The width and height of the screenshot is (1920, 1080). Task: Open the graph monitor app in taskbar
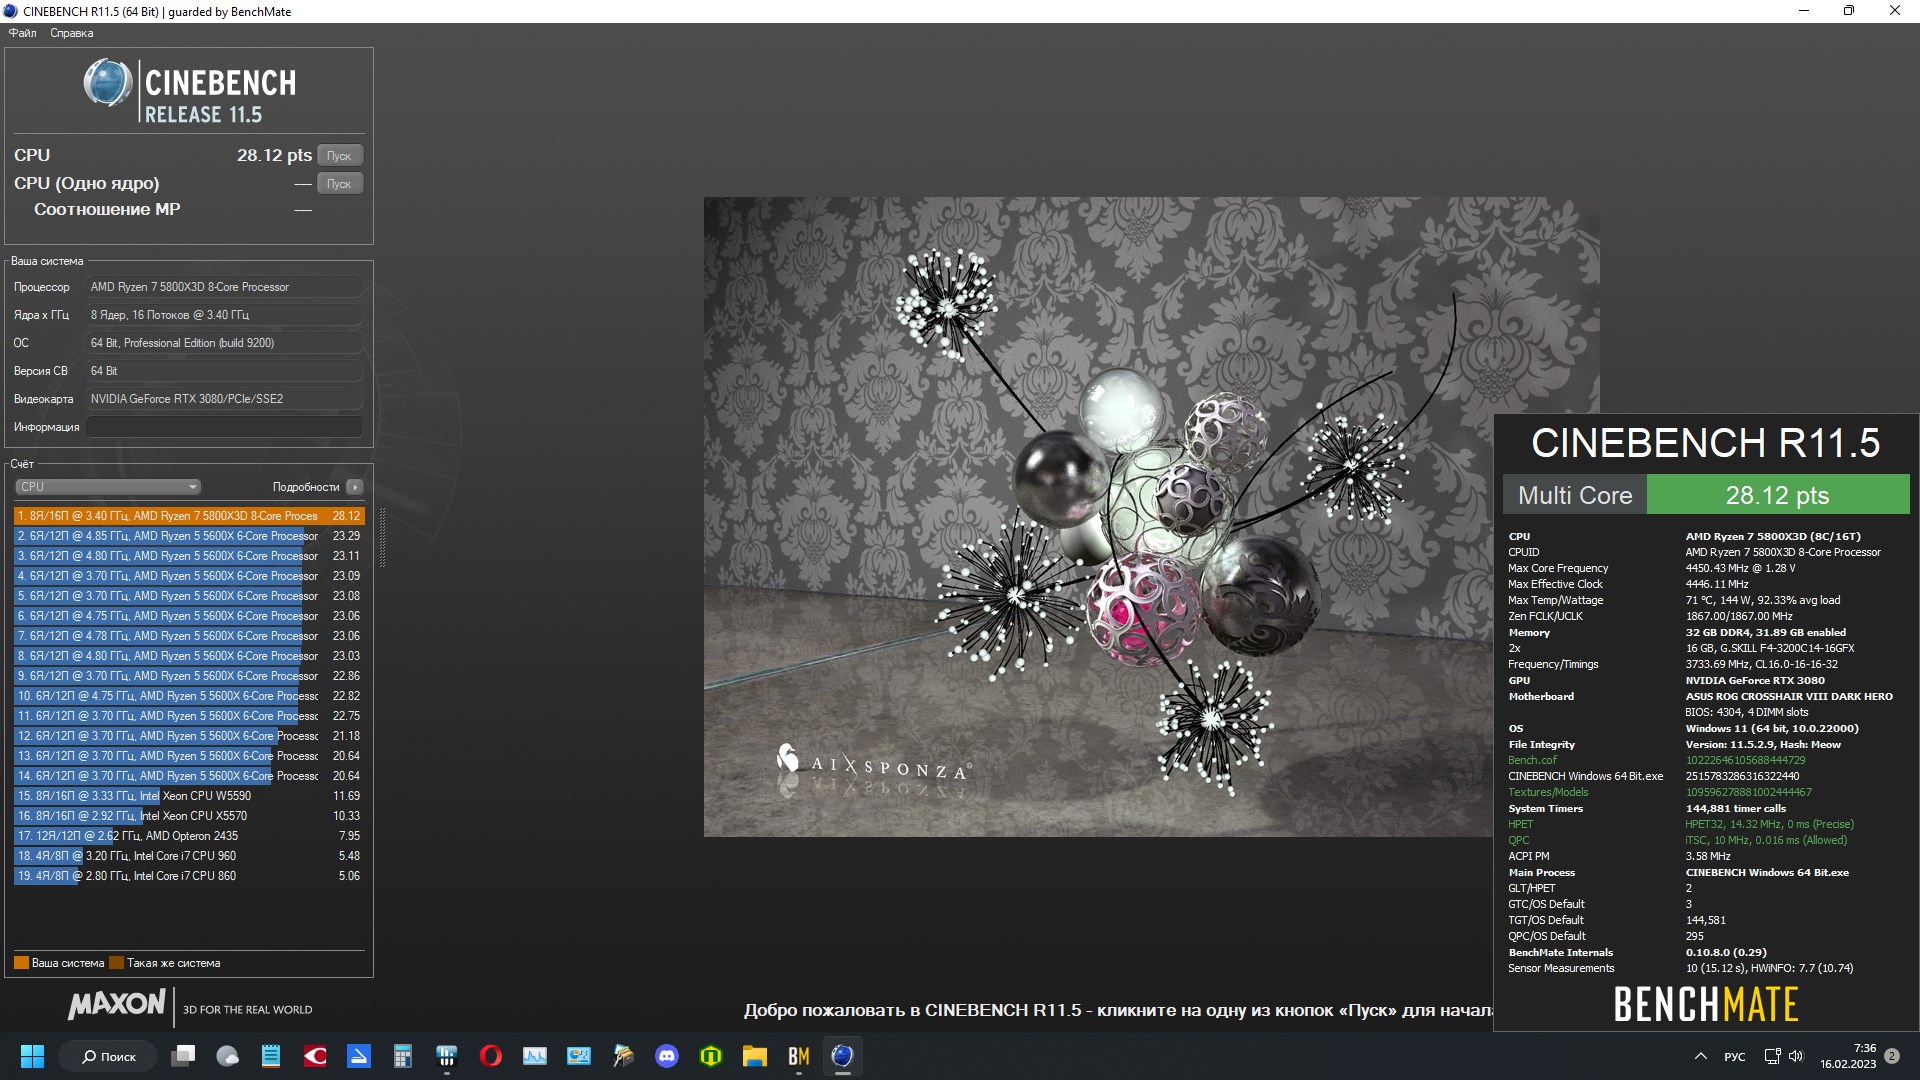535,1056
